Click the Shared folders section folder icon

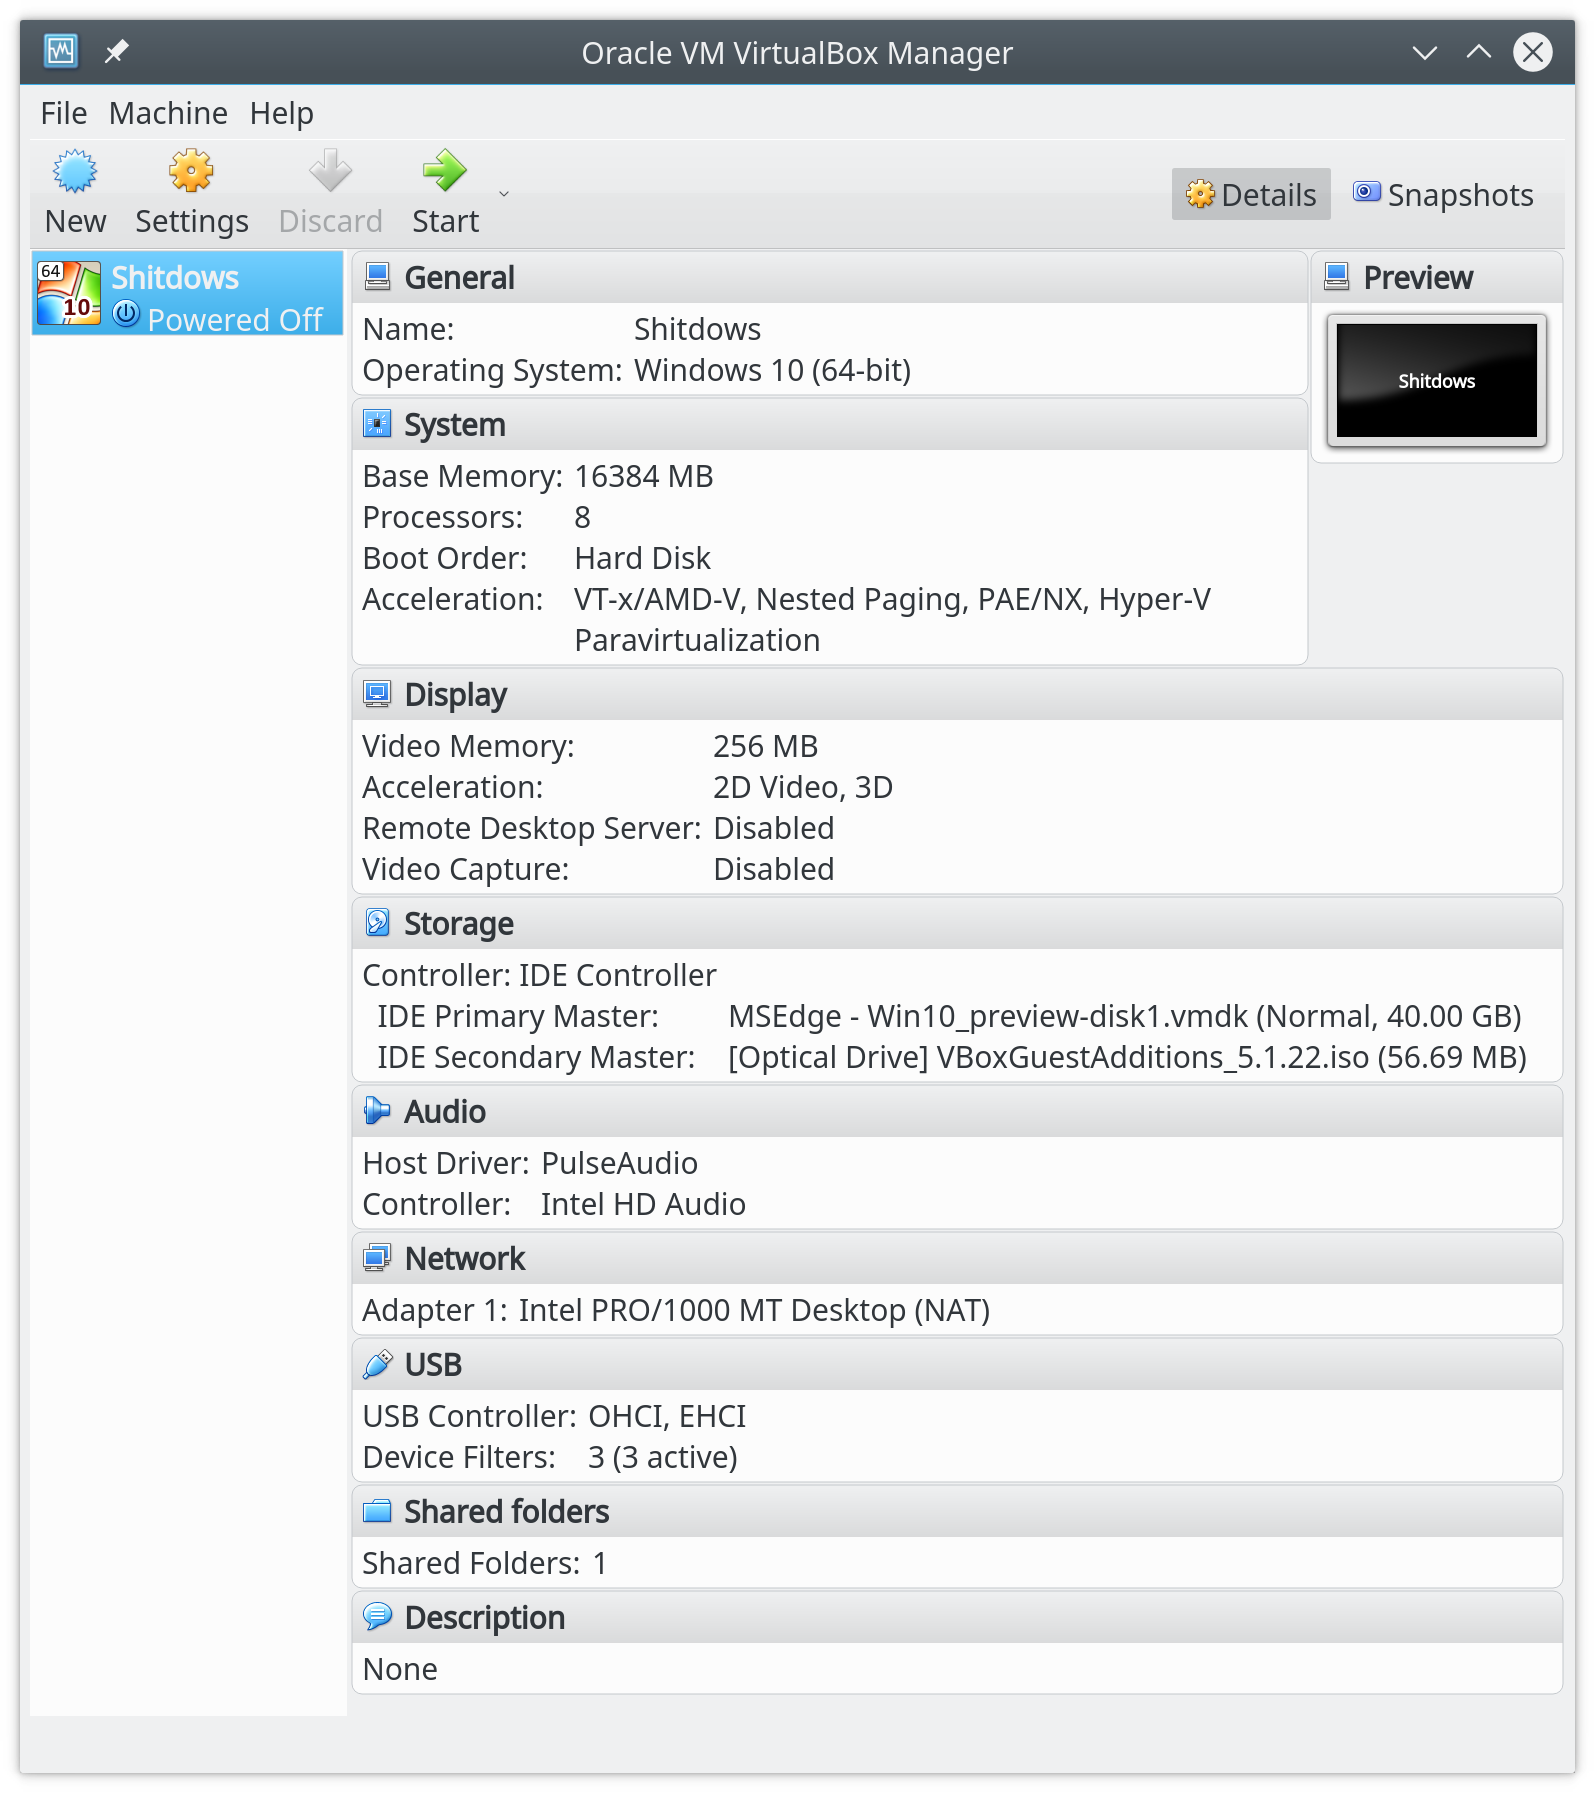click(x=377, y=1510)
